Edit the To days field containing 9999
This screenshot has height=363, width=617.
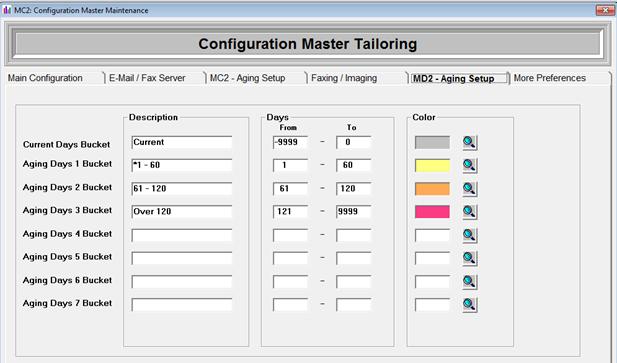point(353,212)
